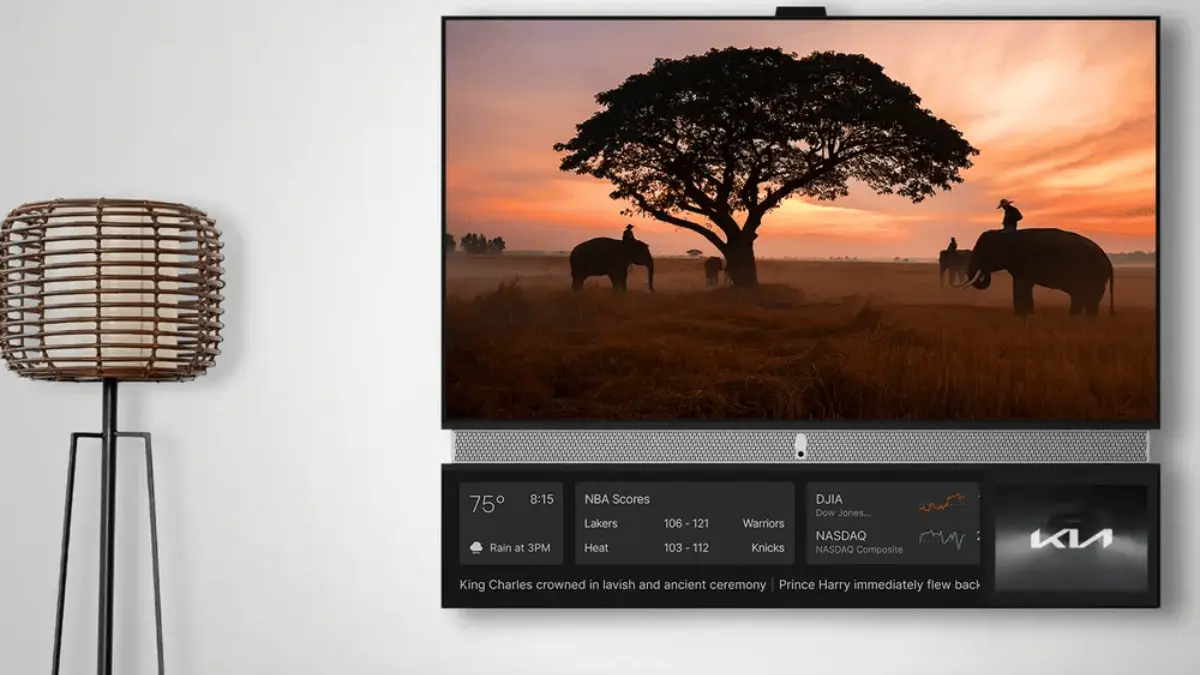Click the camera lens on the soundbar
This screenshot has height=675, width=1200.
[x=800, y=446]
